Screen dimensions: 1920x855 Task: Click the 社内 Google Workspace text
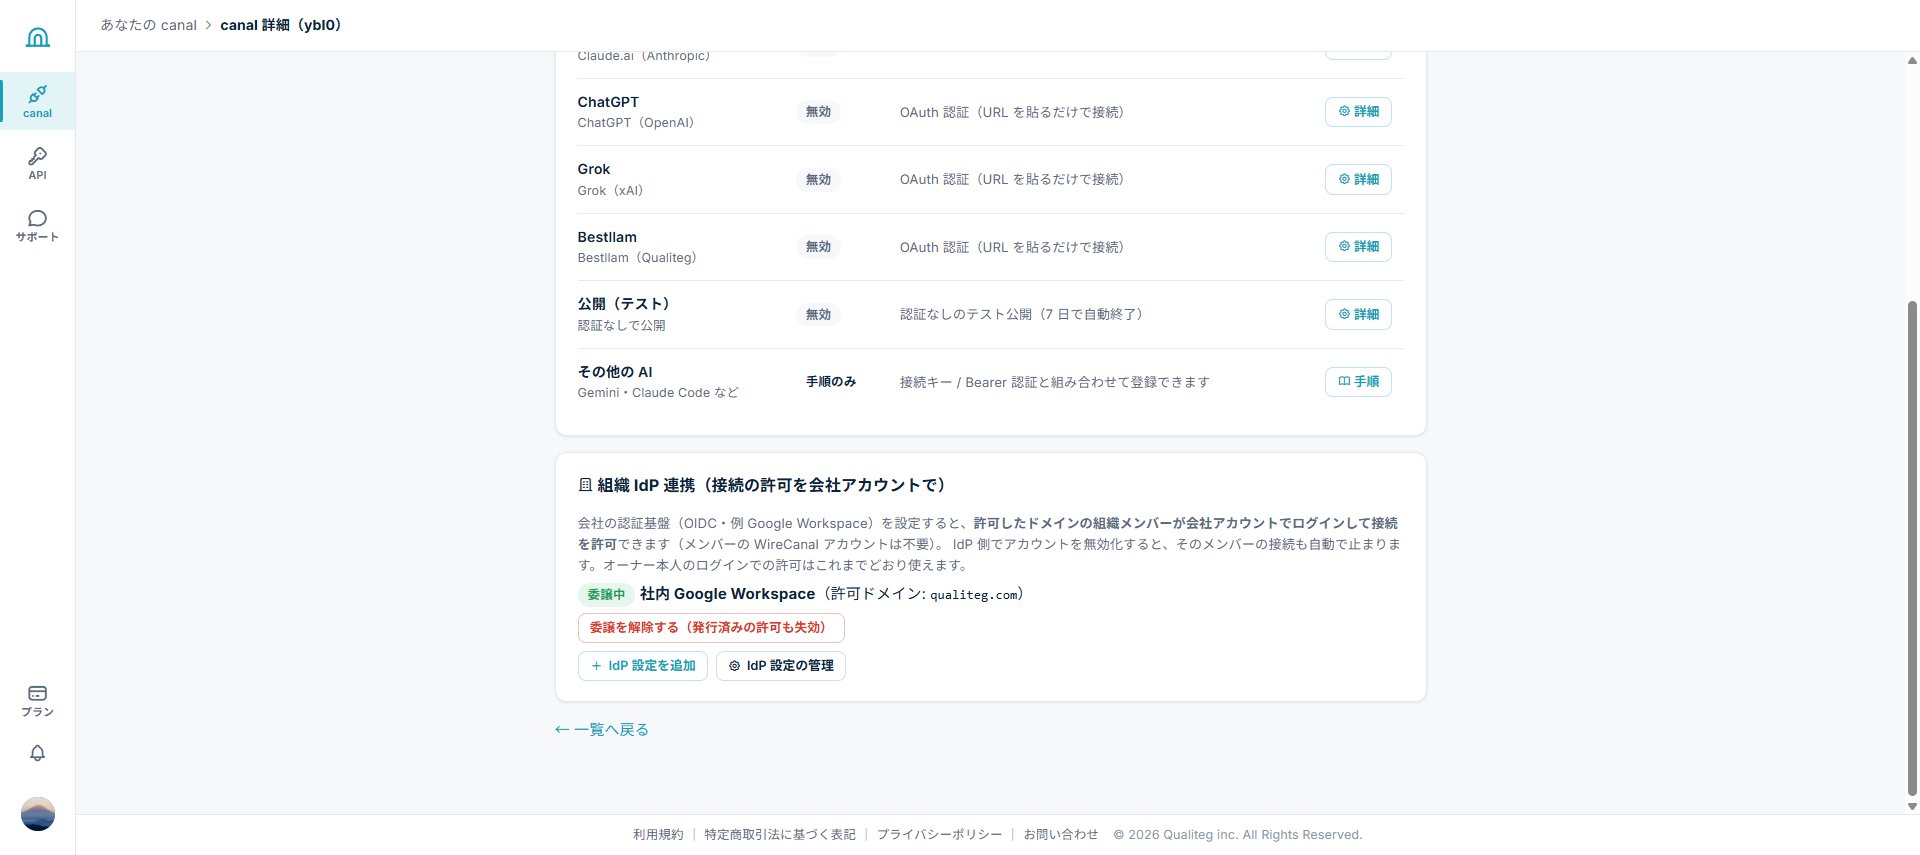[x=727, y=594]
